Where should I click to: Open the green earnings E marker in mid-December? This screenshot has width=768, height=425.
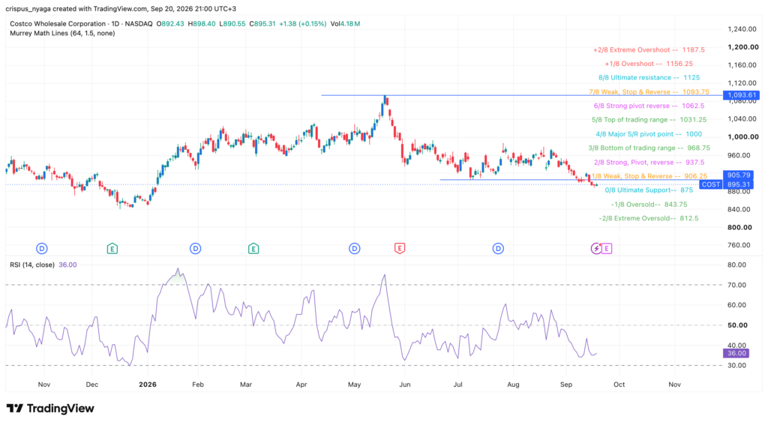pyautogui.click(x=112, y=249)
